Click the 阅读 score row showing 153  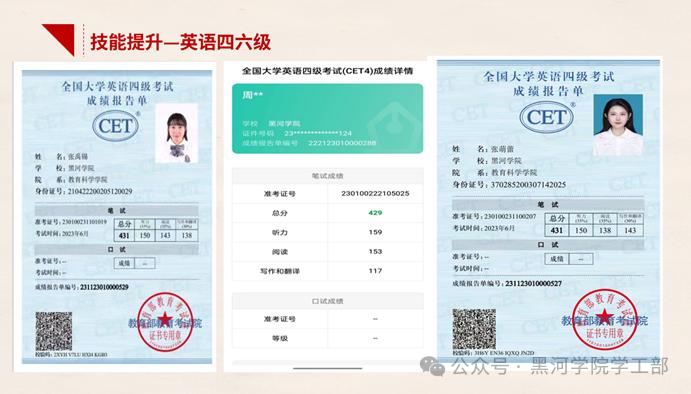[x=327, y=252]
